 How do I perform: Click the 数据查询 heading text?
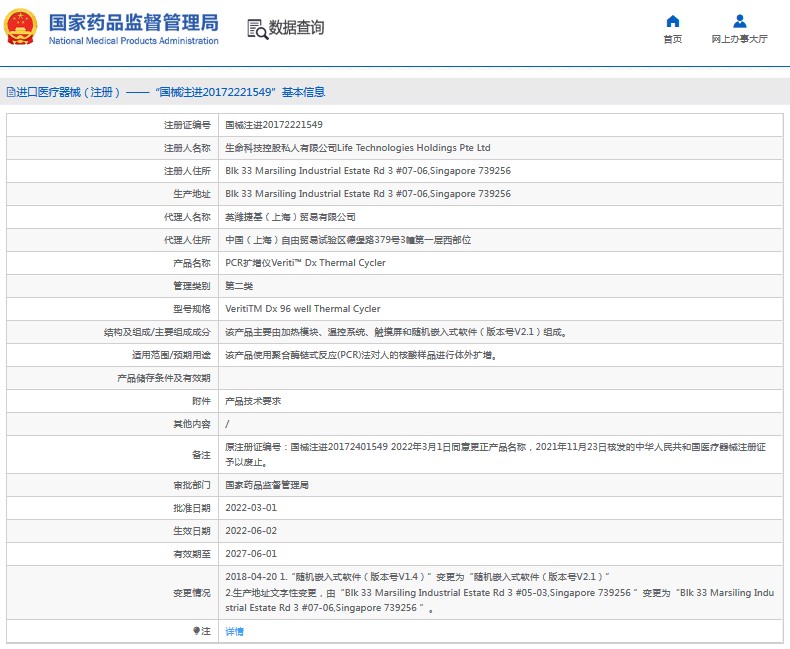coord(296,28)
